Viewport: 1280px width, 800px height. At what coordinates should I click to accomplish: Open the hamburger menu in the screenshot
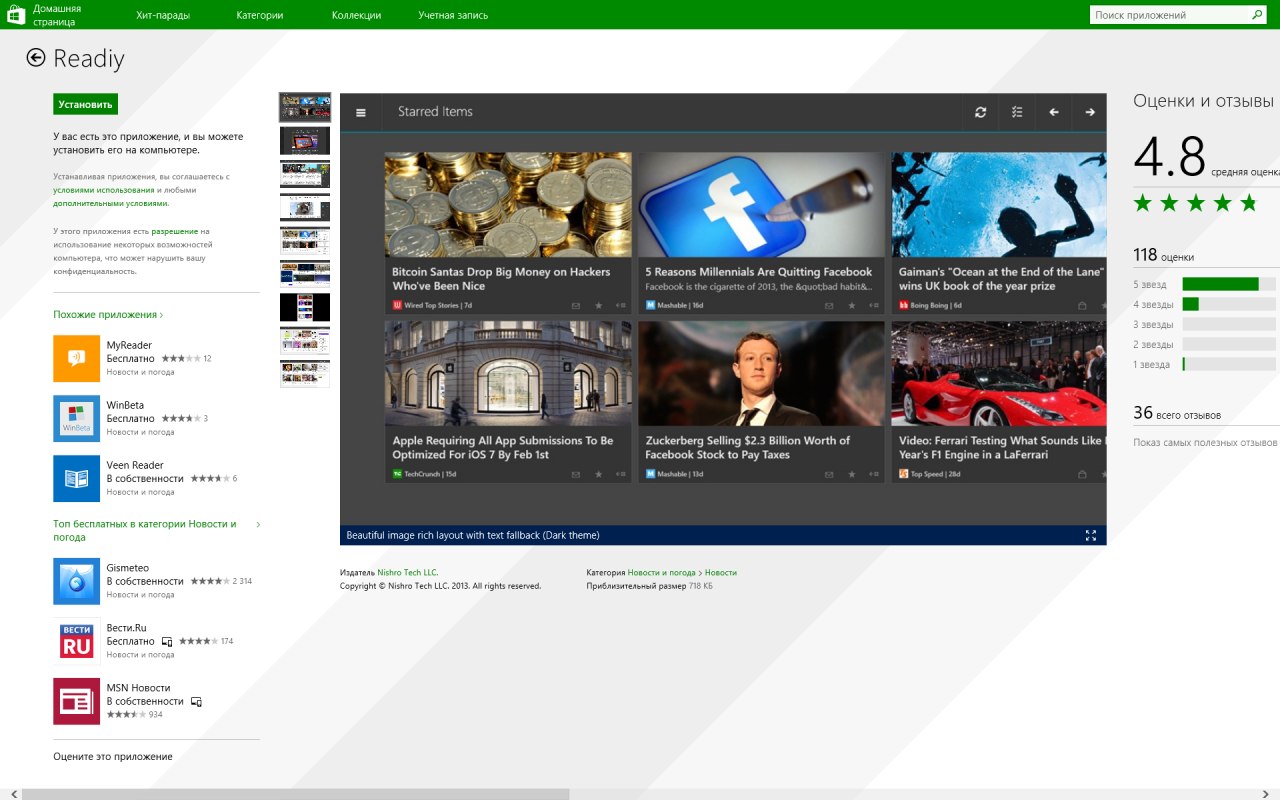click(361, 112)
